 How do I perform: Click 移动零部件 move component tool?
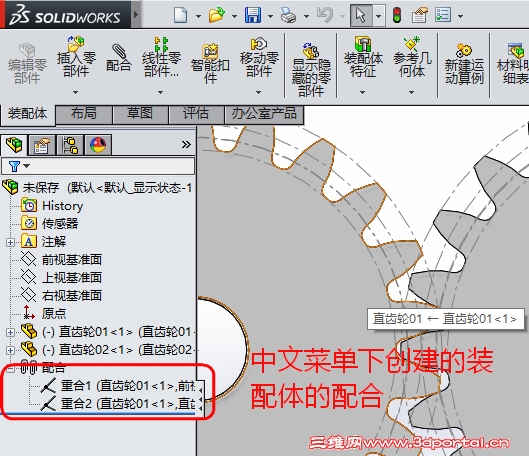click(259, 57)
